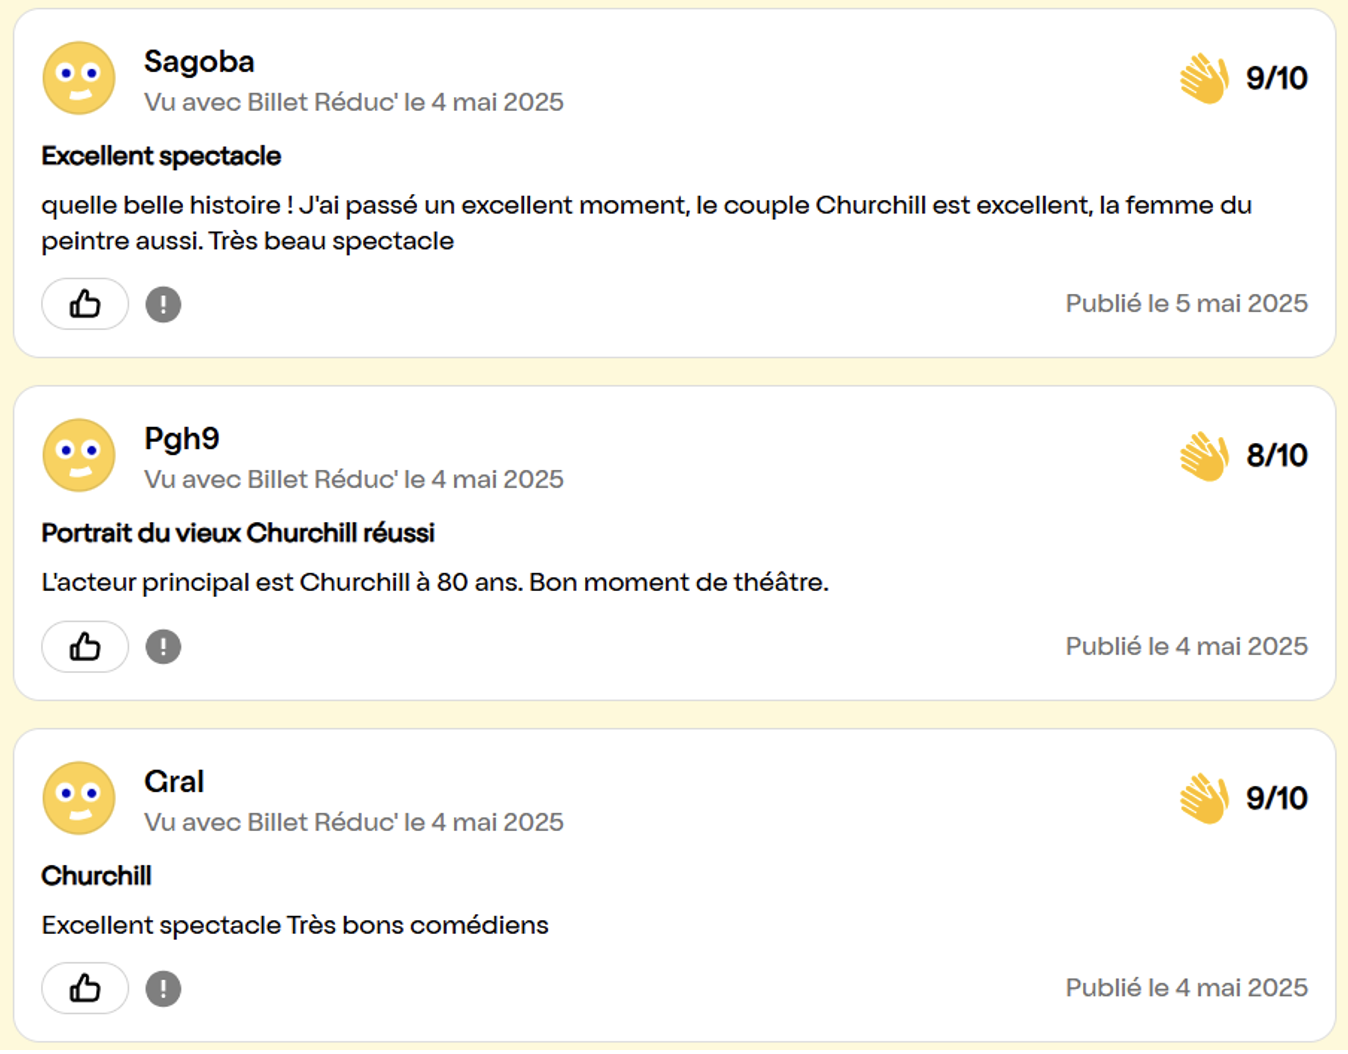This screenshot has width=1348, height=1054.
Task: Click the clapping hands beside Pgh9's 8/10
Action: [x=1204, y=456]
